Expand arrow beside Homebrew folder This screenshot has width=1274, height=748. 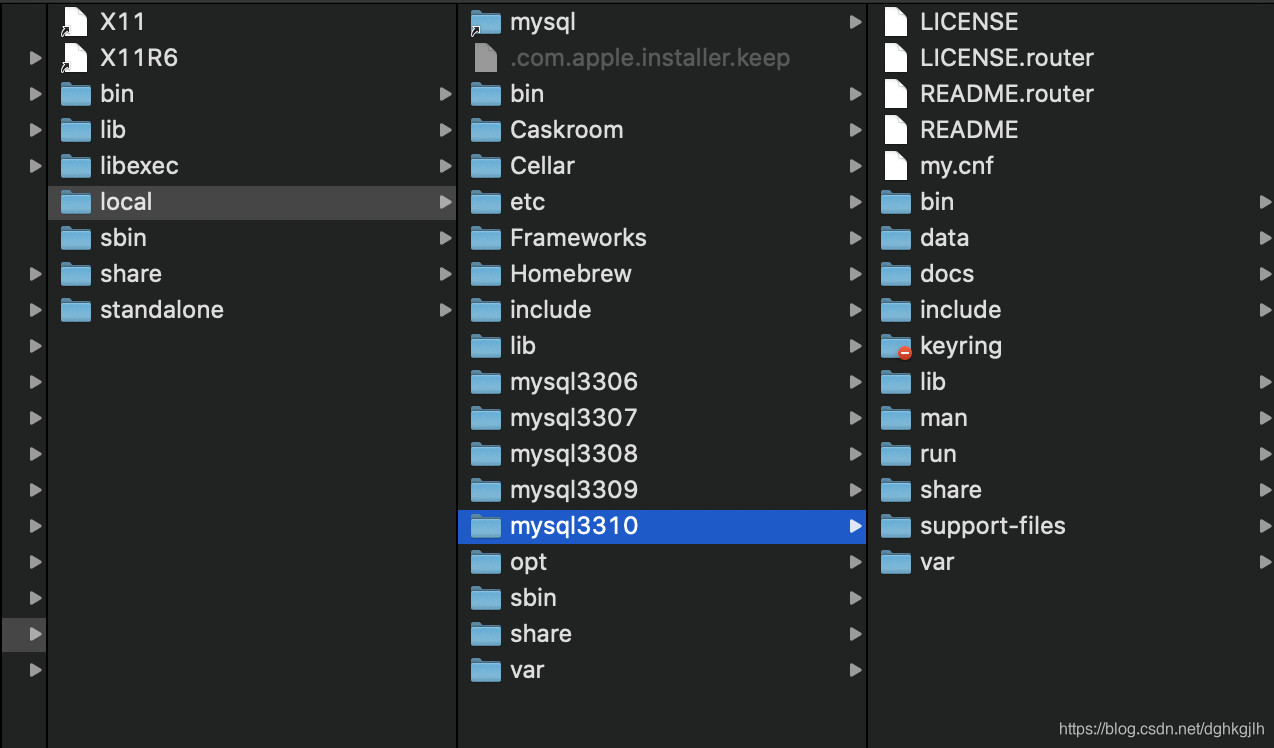pos(855,274)
